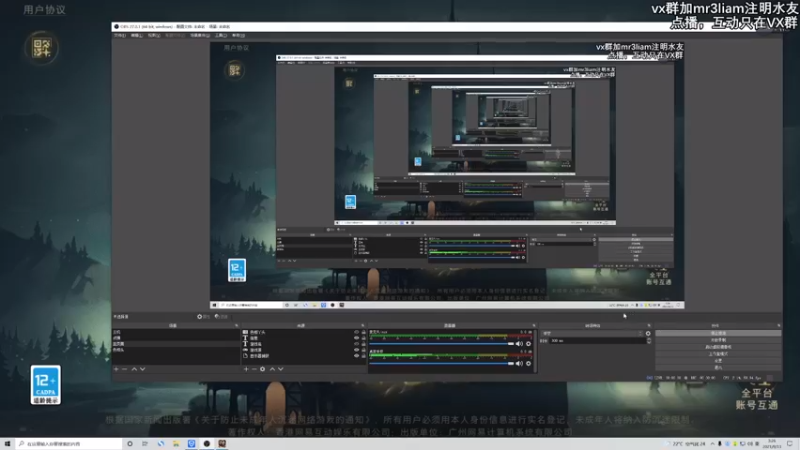Lock the second text source
Viewport: 800px width, 450px height.
pyautogui.click(x=364, y=344)
